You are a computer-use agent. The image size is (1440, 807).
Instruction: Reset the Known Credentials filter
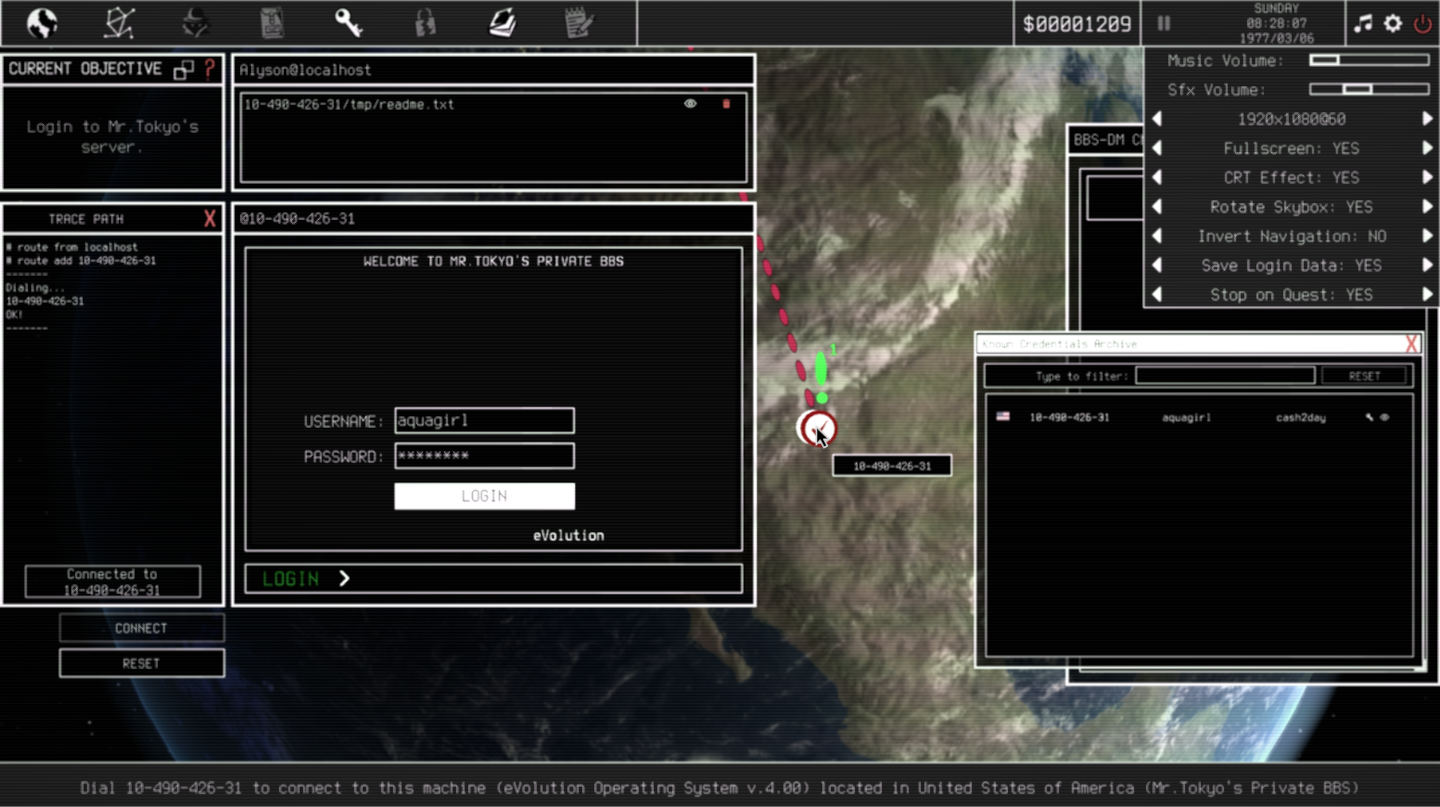(x=1364, y=376)
